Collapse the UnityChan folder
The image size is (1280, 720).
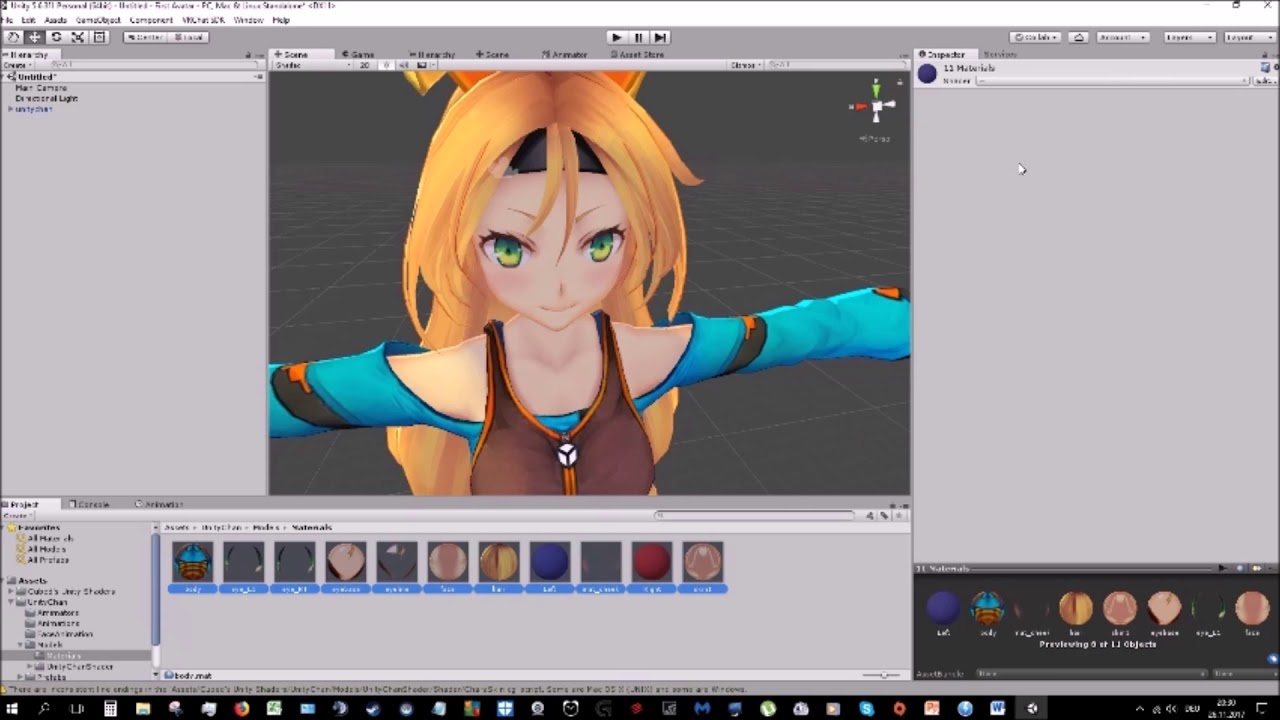point(11,602)
